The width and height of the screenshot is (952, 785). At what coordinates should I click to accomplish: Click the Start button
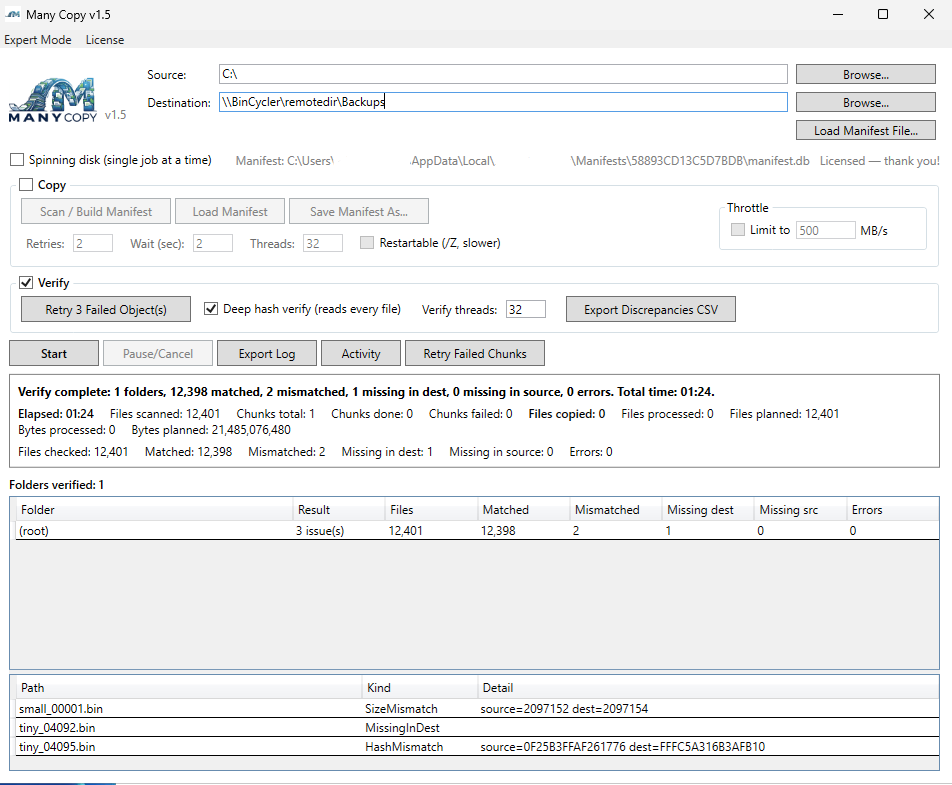pyautogui.click(x=53, y=353)
